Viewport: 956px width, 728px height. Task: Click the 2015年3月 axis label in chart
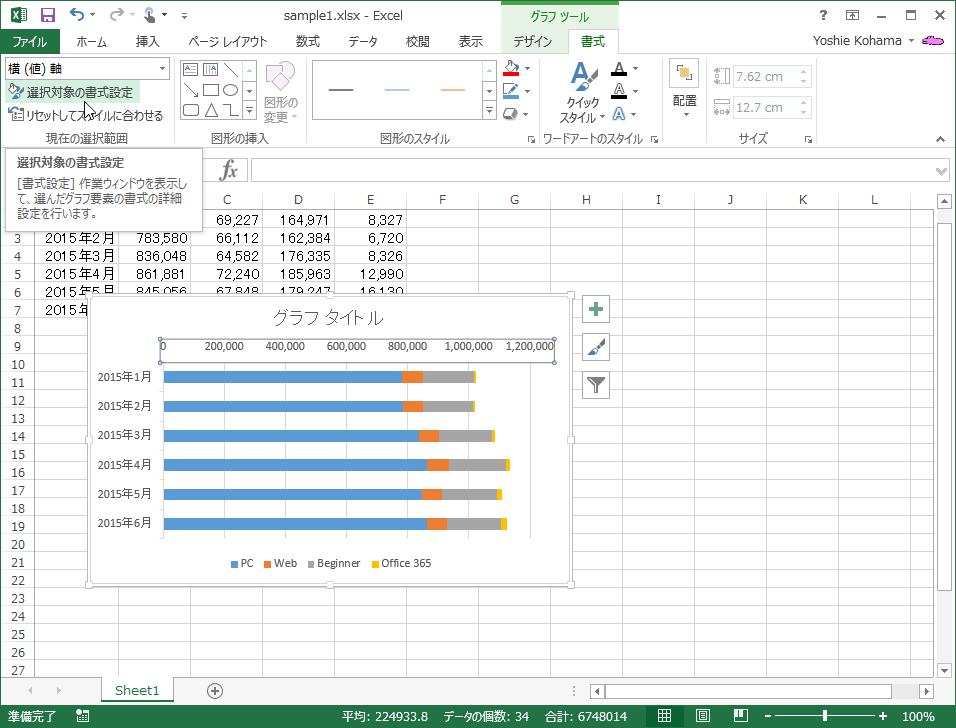pyautogui.click(x=124, y=435)
